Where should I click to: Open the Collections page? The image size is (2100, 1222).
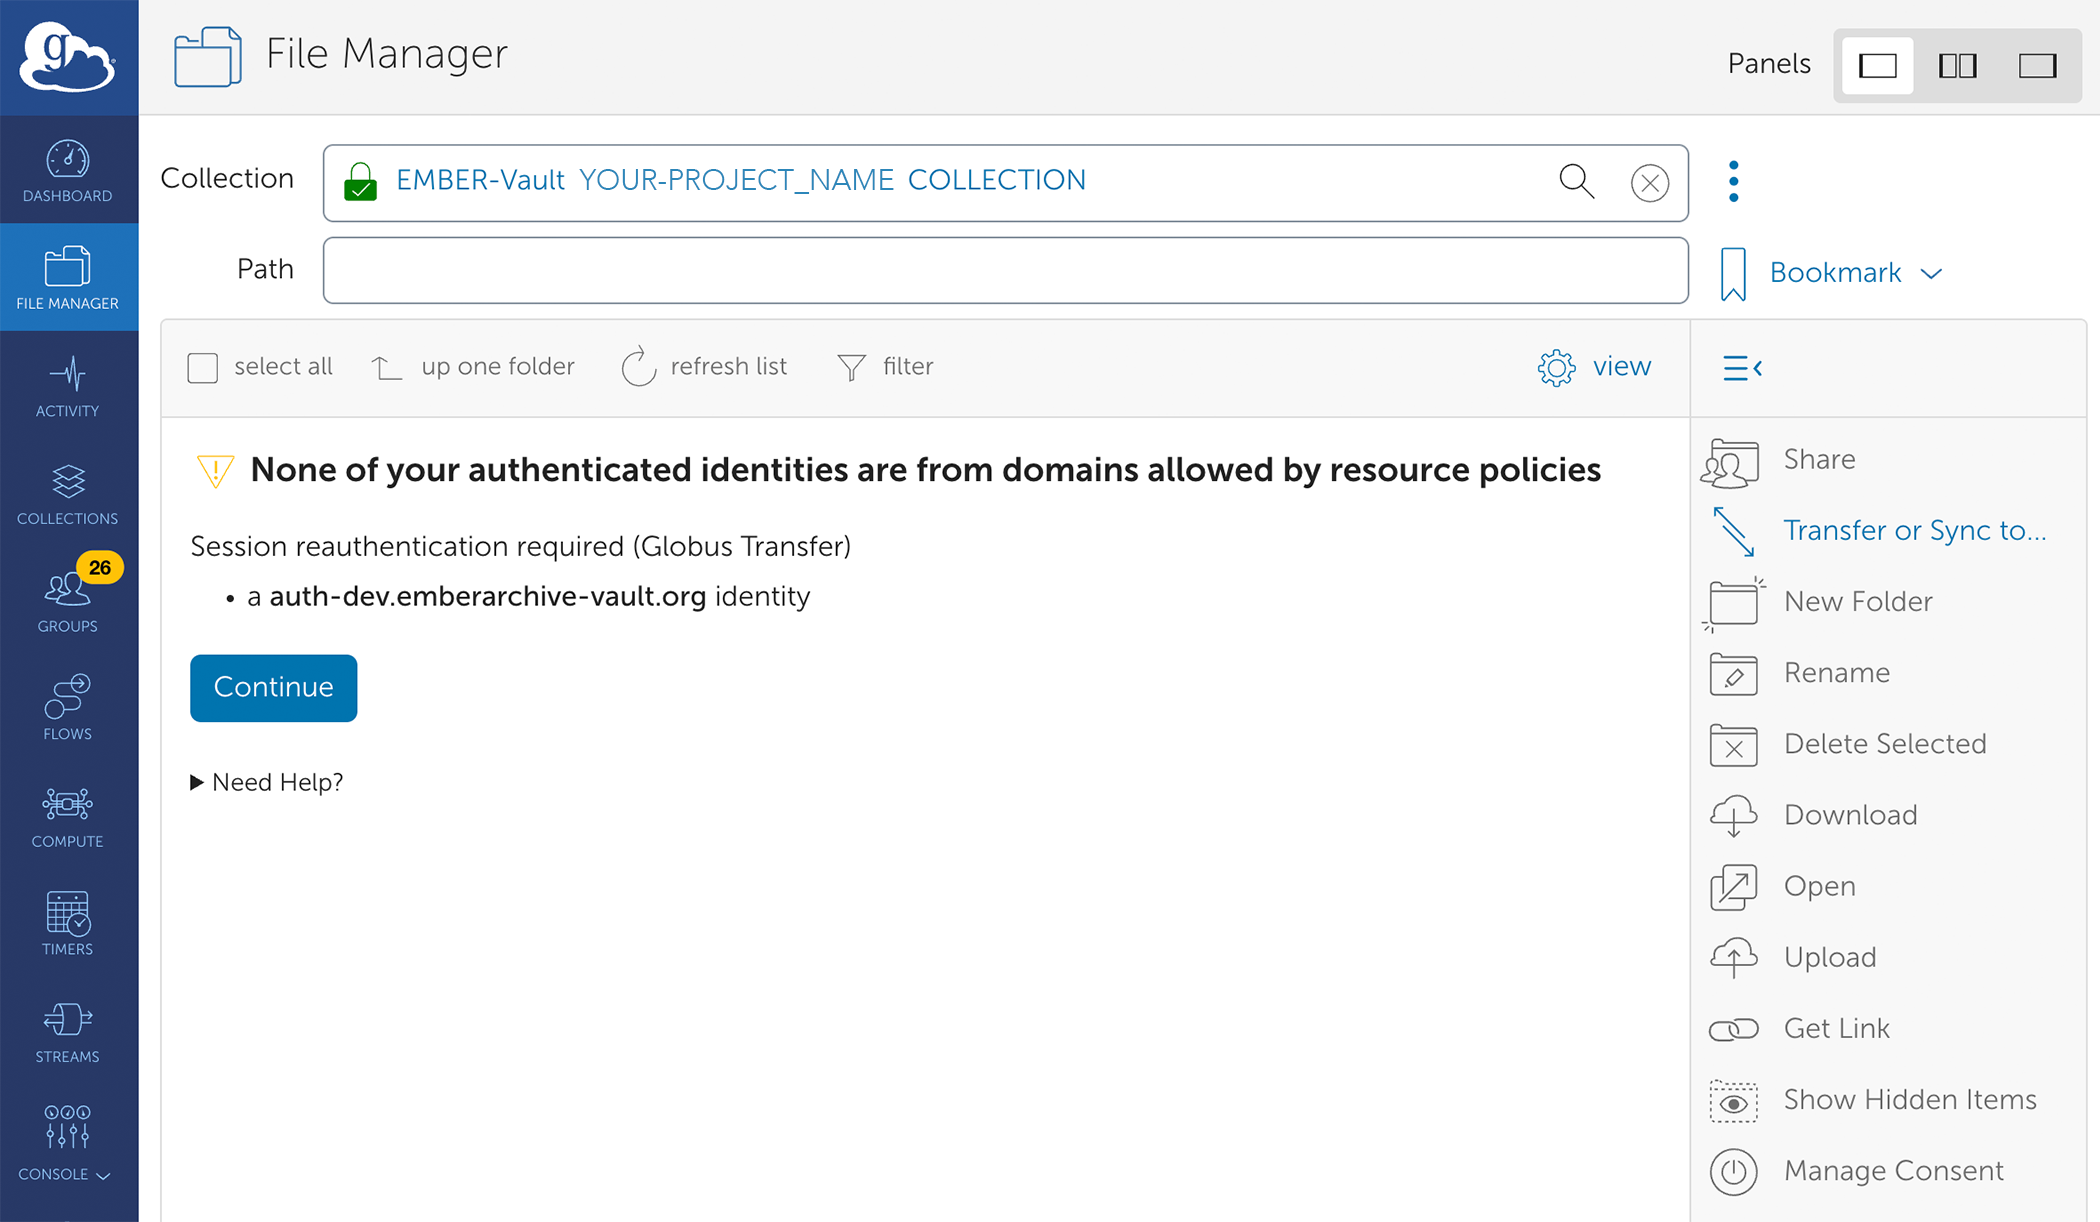(x=68, y=494)
